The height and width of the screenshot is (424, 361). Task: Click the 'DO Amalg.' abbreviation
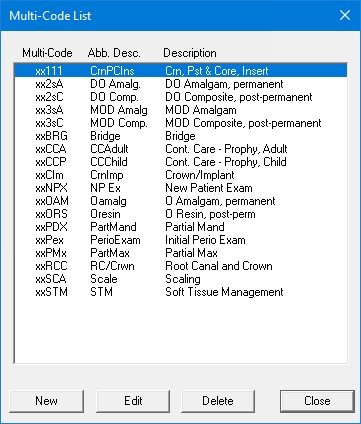[115, 84]
